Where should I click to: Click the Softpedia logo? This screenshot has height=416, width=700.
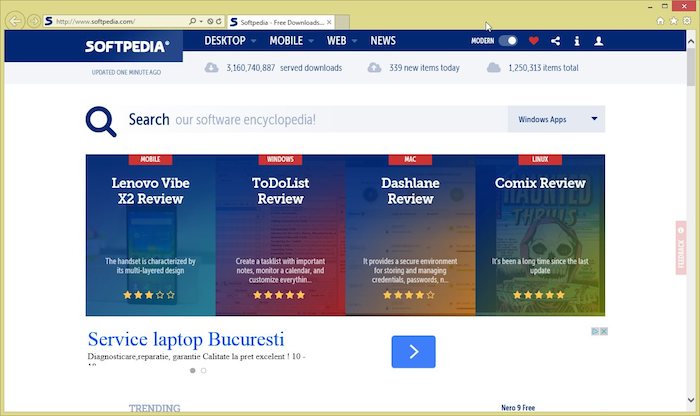126,45
